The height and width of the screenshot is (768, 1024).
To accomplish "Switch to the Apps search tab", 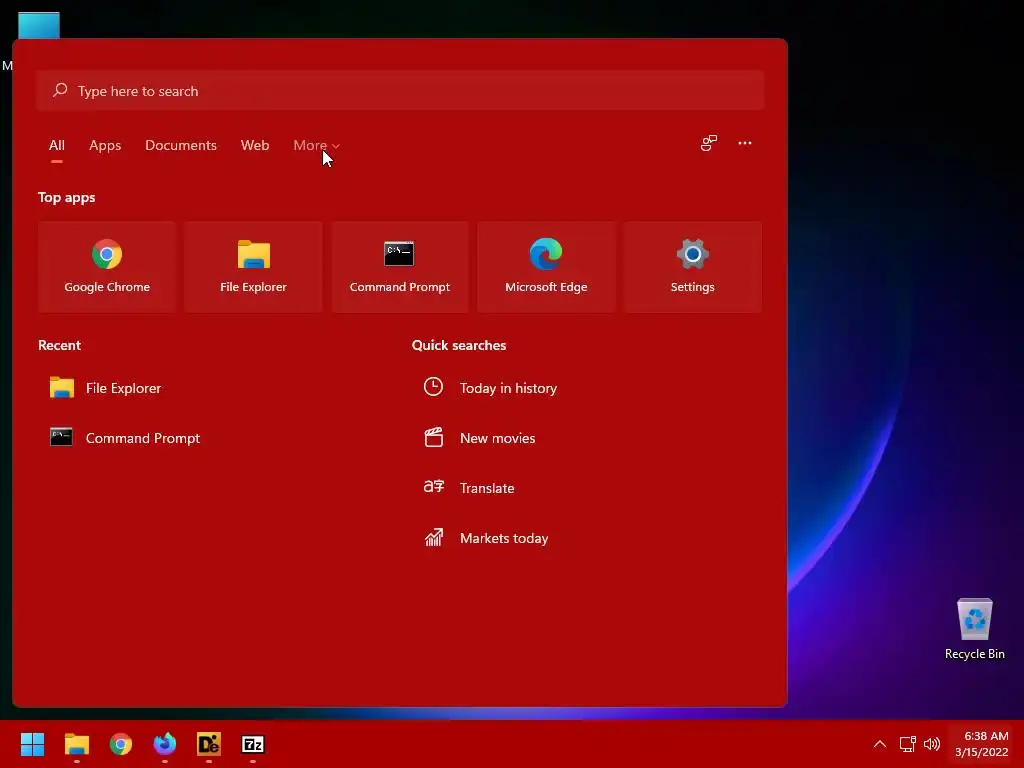I will coord(105,146).
